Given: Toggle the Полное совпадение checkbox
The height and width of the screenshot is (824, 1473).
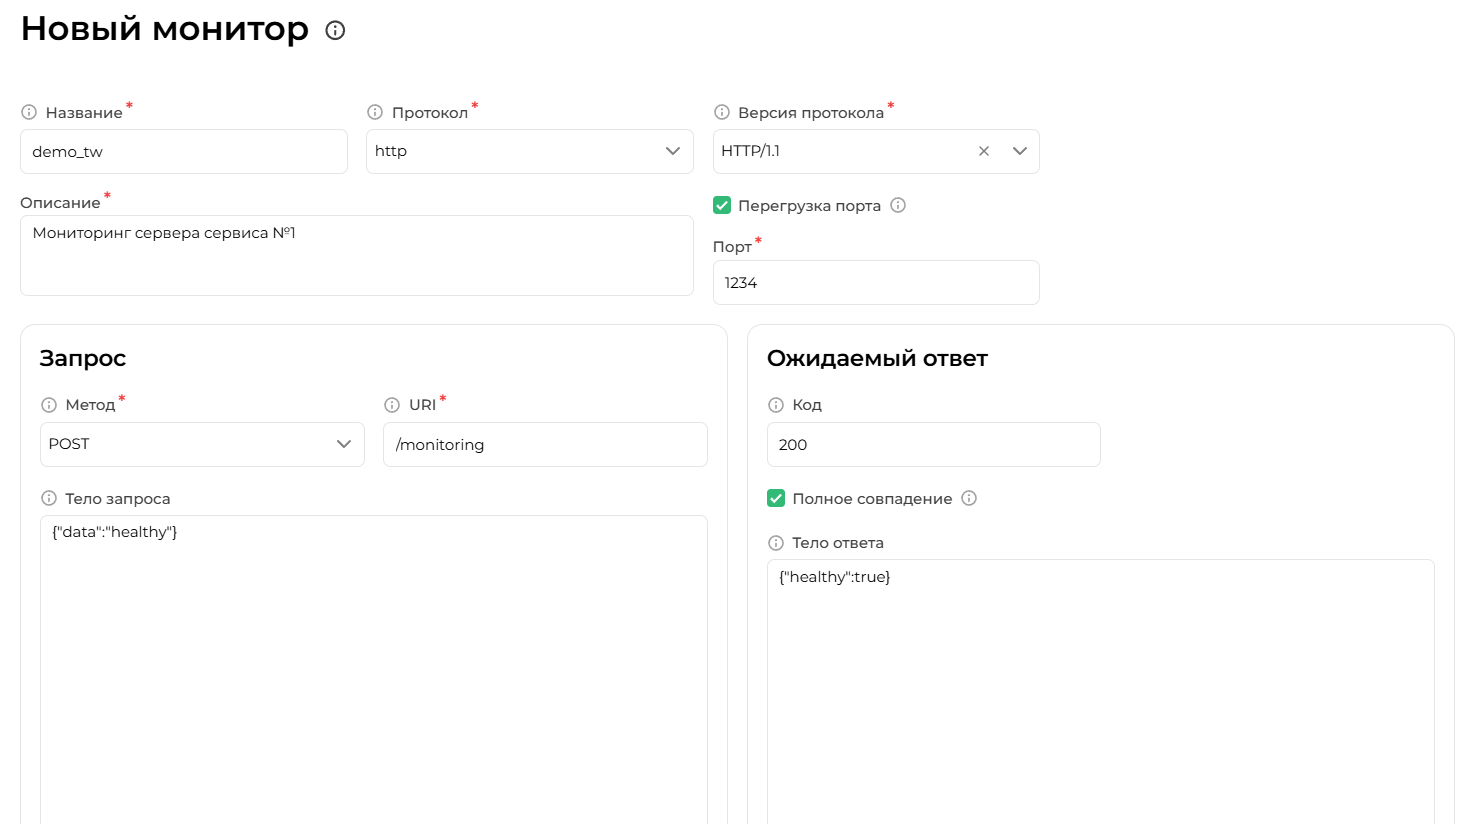Looking at the screenshot, I should click(x=776, y=498).
